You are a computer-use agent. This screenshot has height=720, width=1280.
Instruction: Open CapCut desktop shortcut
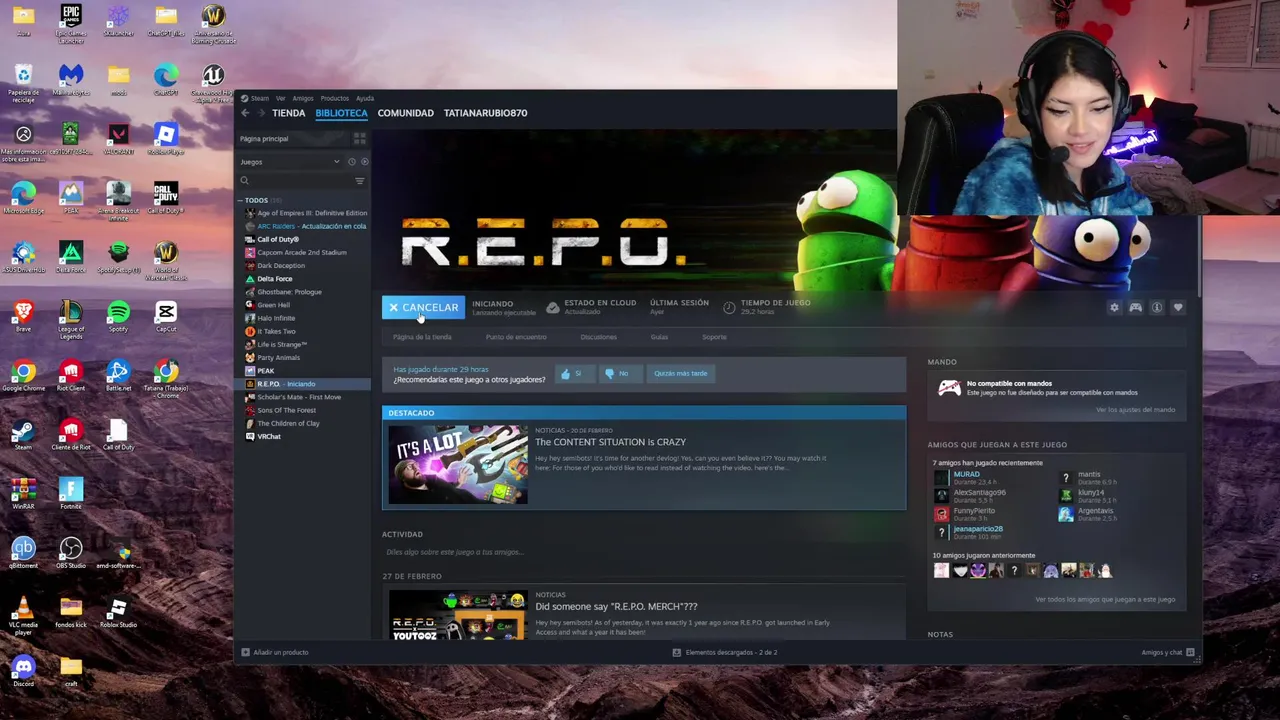(x=166, y=317)
